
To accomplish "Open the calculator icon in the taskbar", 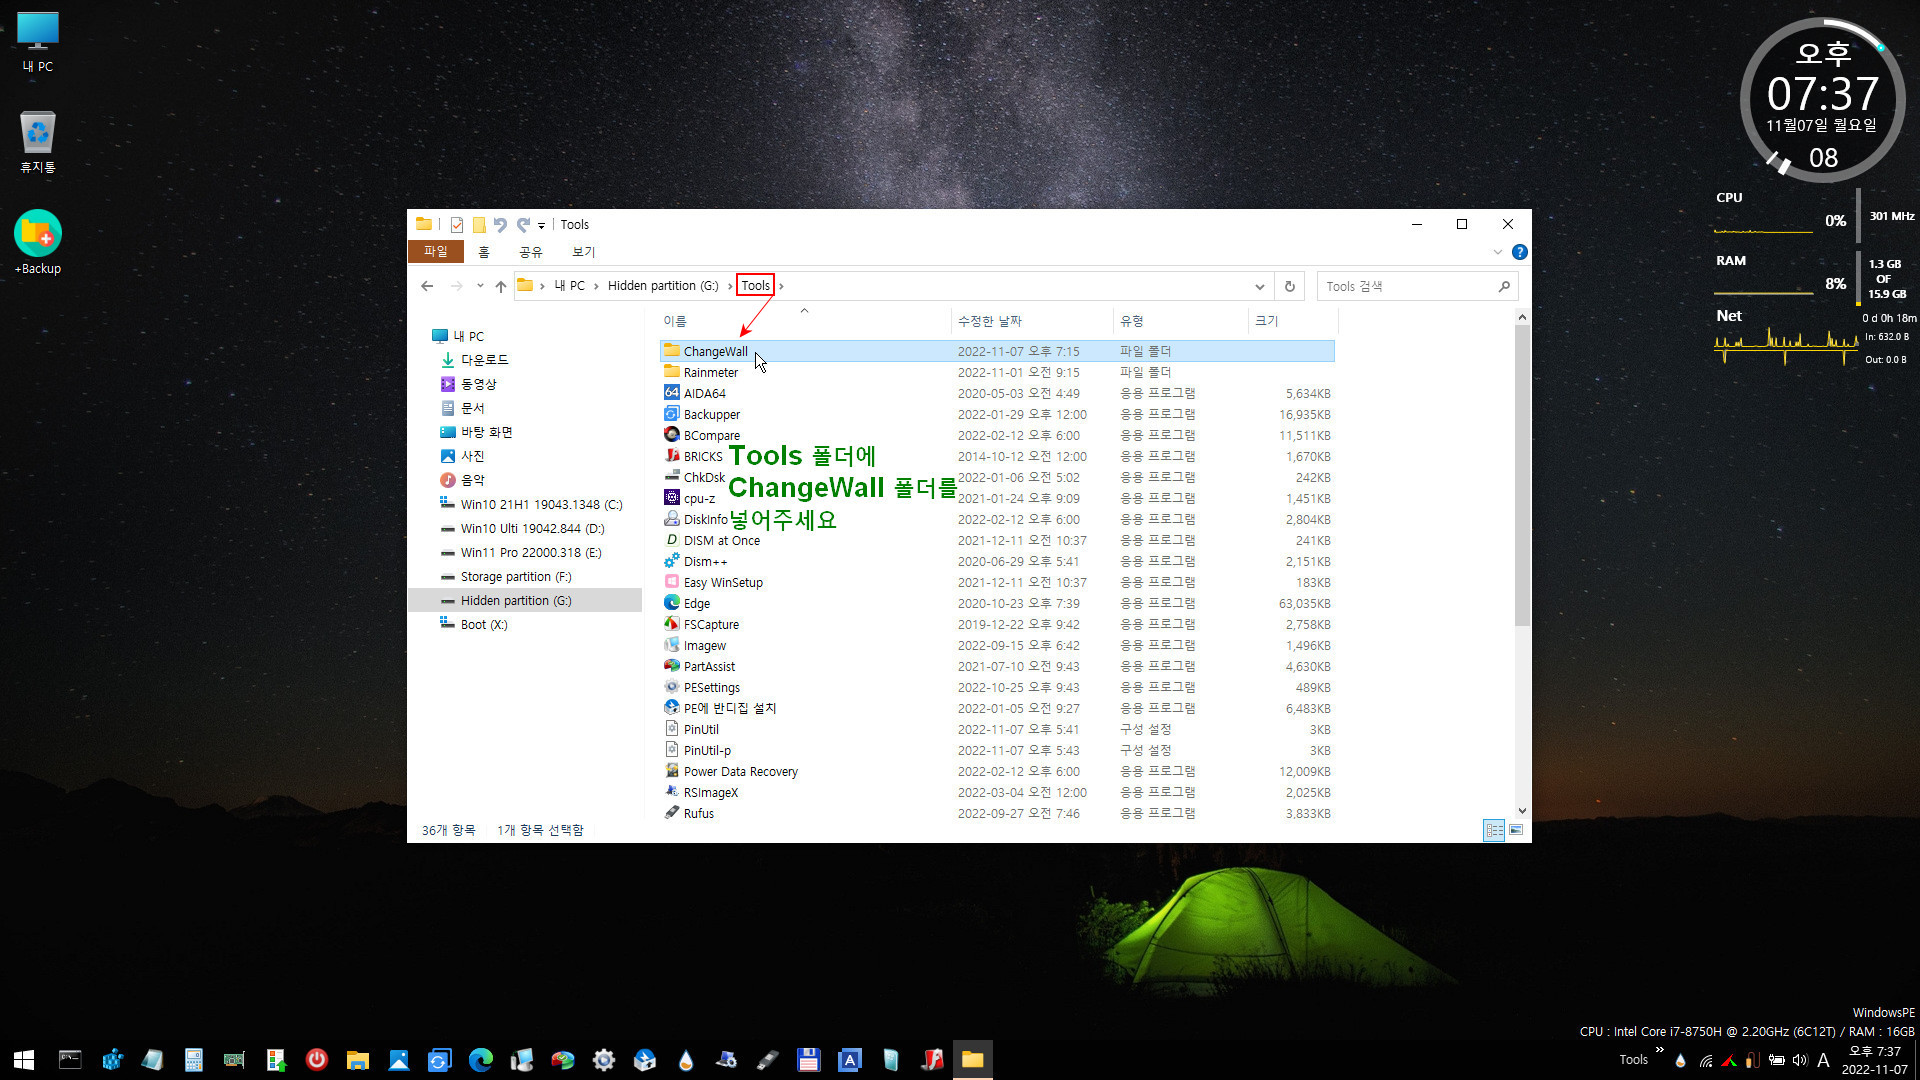I will point(193,1060).
